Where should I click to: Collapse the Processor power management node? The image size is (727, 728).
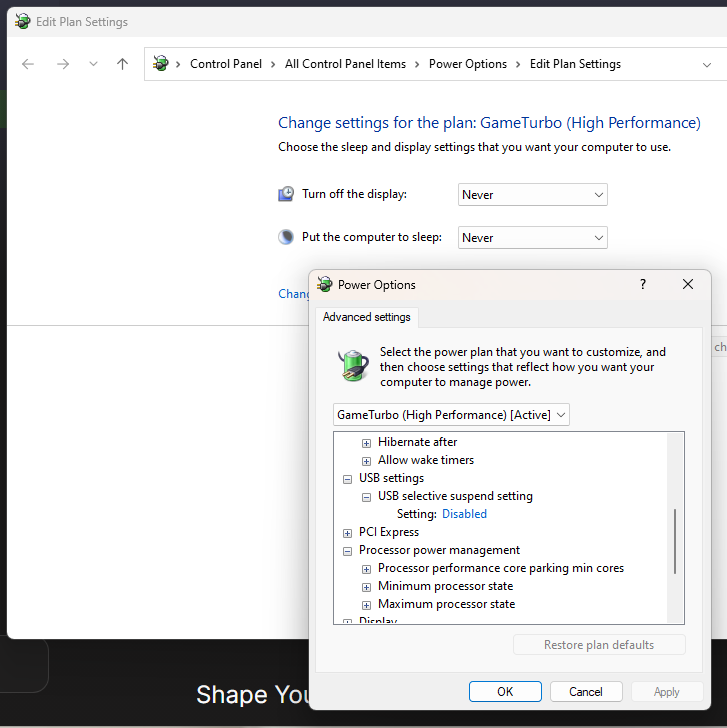347,552
